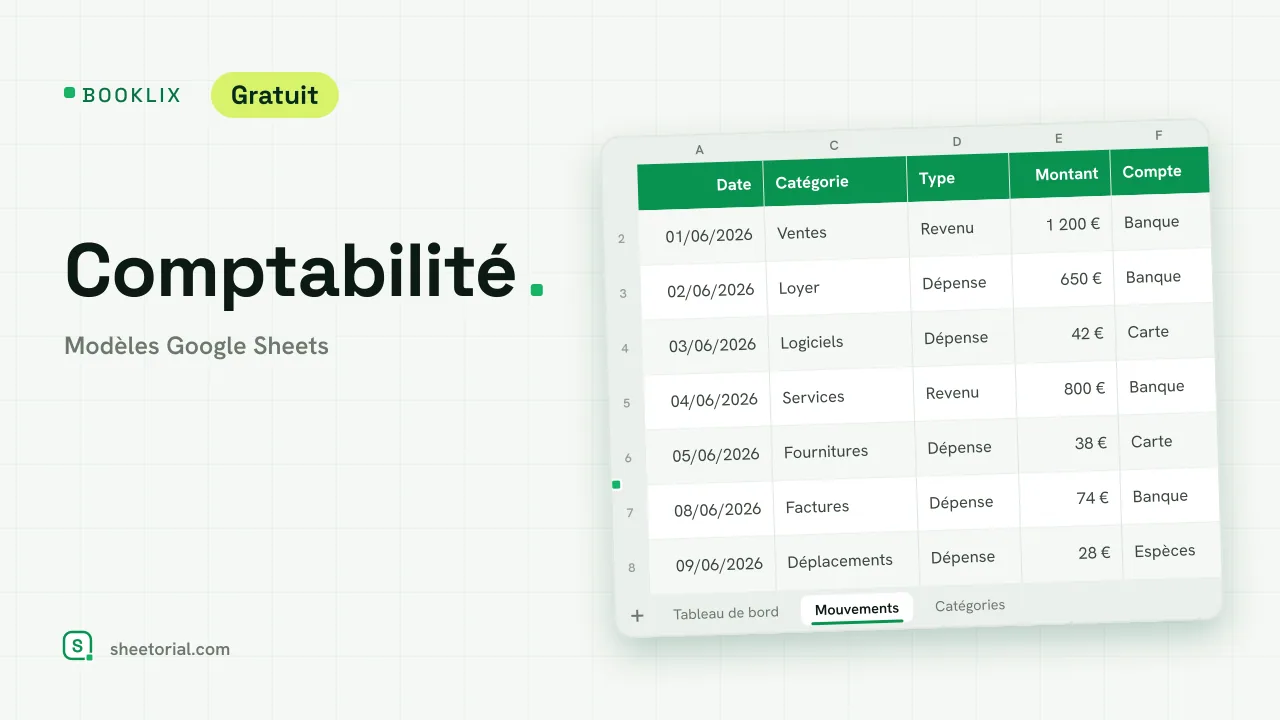Click the date cell 08/06/2026
This screenshot has height=720, width=1280.
coord(711,510)
